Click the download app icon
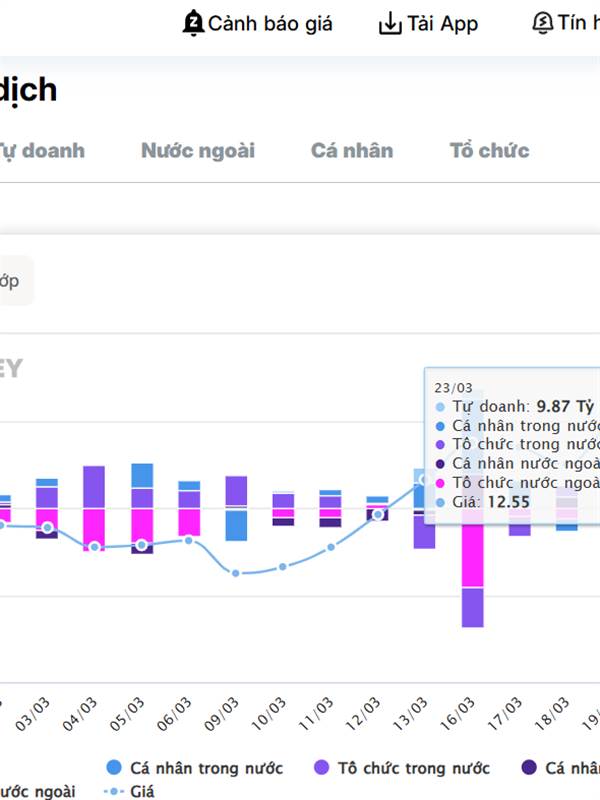Viewport: 600px width, 800px height. (x=390, y=23)
